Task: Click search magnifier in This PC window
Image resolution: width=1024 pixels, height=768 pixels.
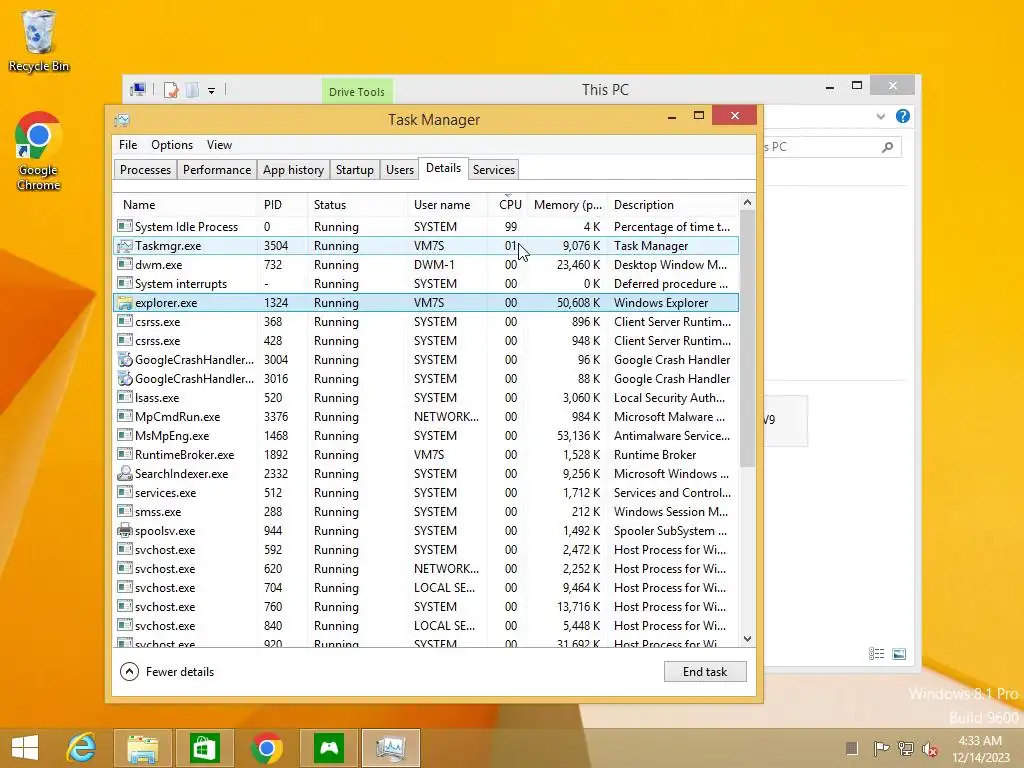Action: point(887,147)
